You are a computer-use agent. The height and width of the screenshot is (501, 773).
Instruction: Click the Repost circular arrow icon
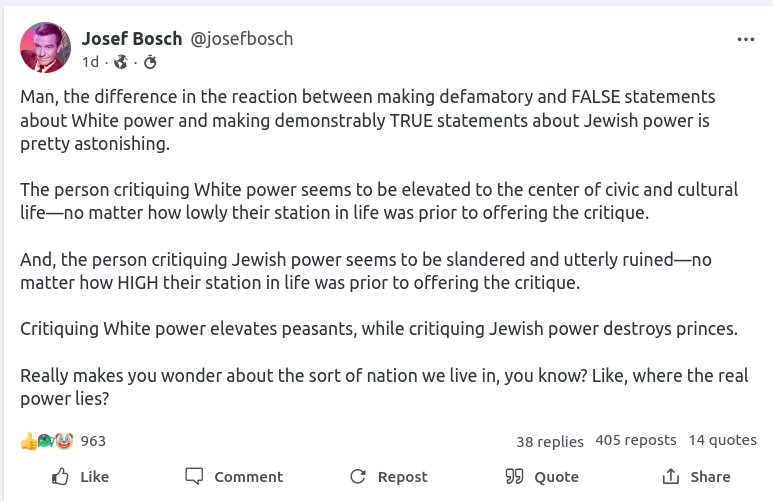click(358, 476)
